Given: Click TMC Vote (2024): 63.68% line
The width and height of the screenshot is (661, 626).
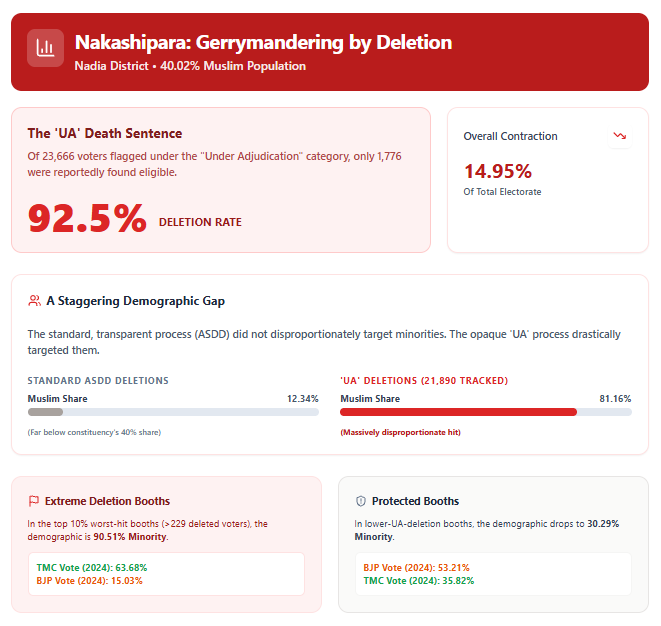Looking at the screenshot, I should (92, 567).
